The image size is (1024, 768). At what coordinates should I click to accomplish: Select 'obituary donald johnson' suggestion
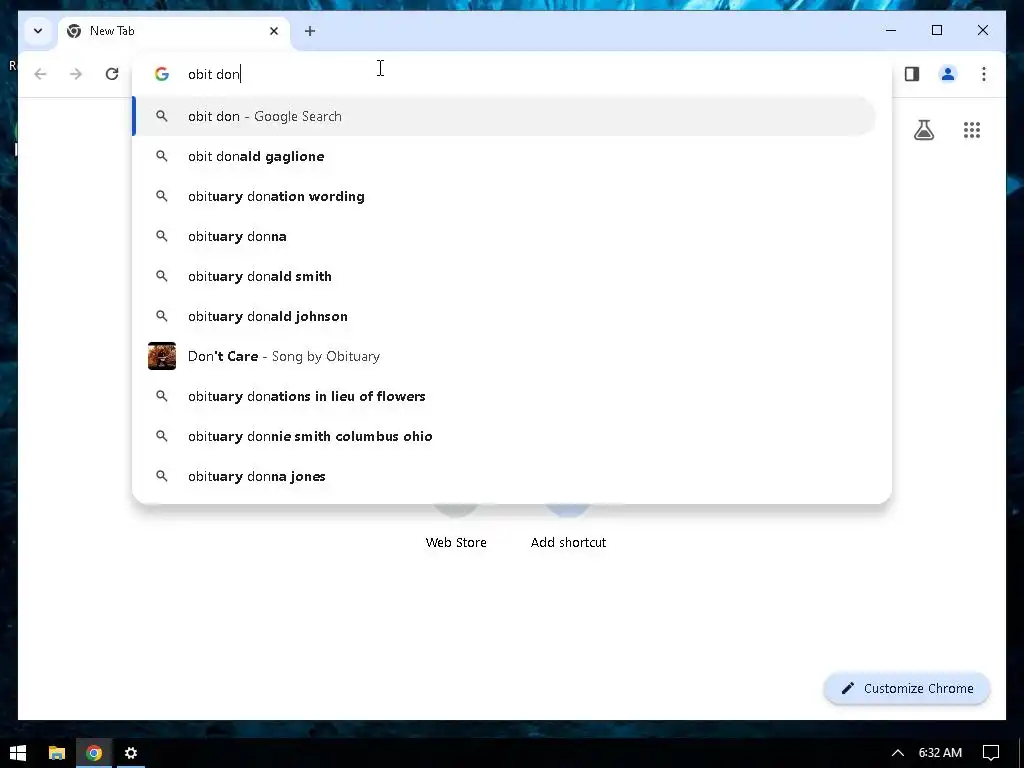pyautogui.click(x=504, y=316)
